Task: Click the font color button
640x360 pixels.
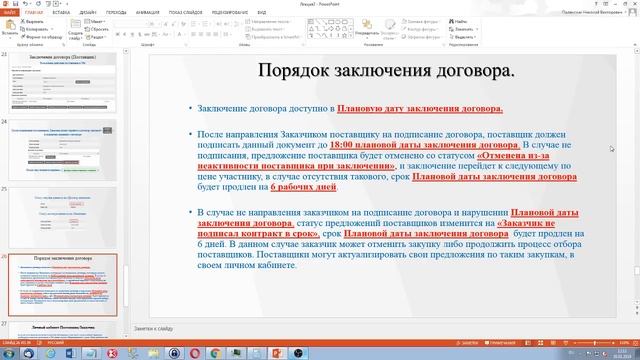Action: tap(180, 35)
